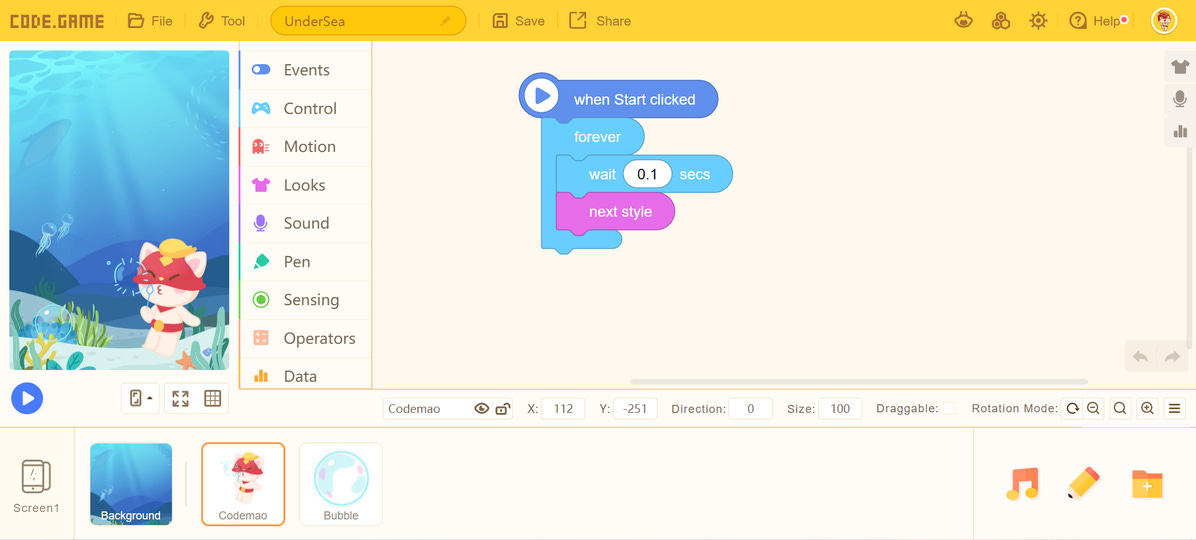Open the costume shirt panel icon
The width and height of the screenshot is (1196, 540).
pyautogui.click(x=1180, y=66)
